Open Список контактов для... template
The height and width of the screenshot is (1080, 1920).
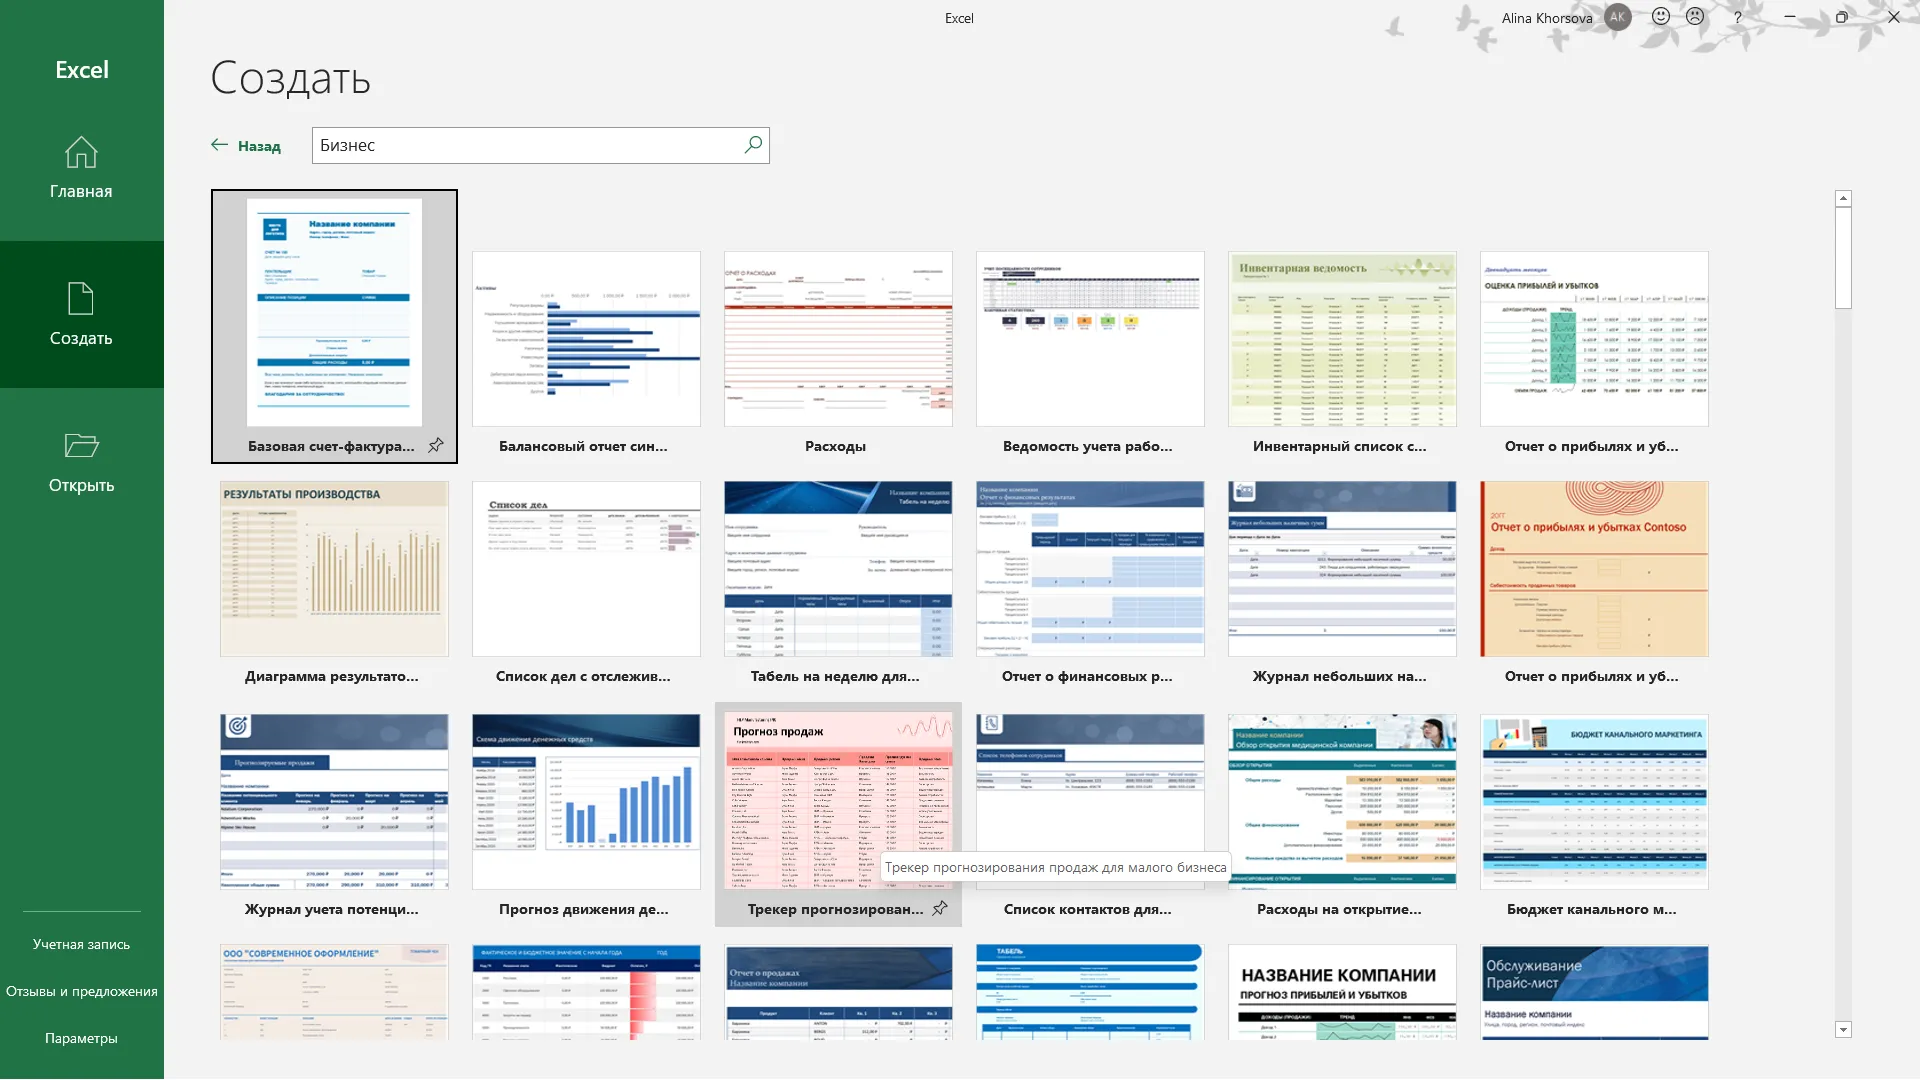point(1090,802)
